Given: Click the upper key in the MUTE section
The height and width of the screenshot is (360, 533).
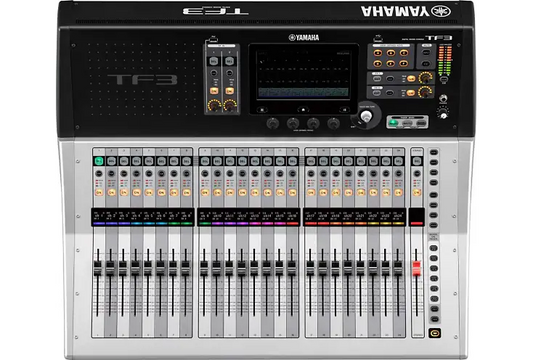Looking at the screenshot, I should click(426, 53).
